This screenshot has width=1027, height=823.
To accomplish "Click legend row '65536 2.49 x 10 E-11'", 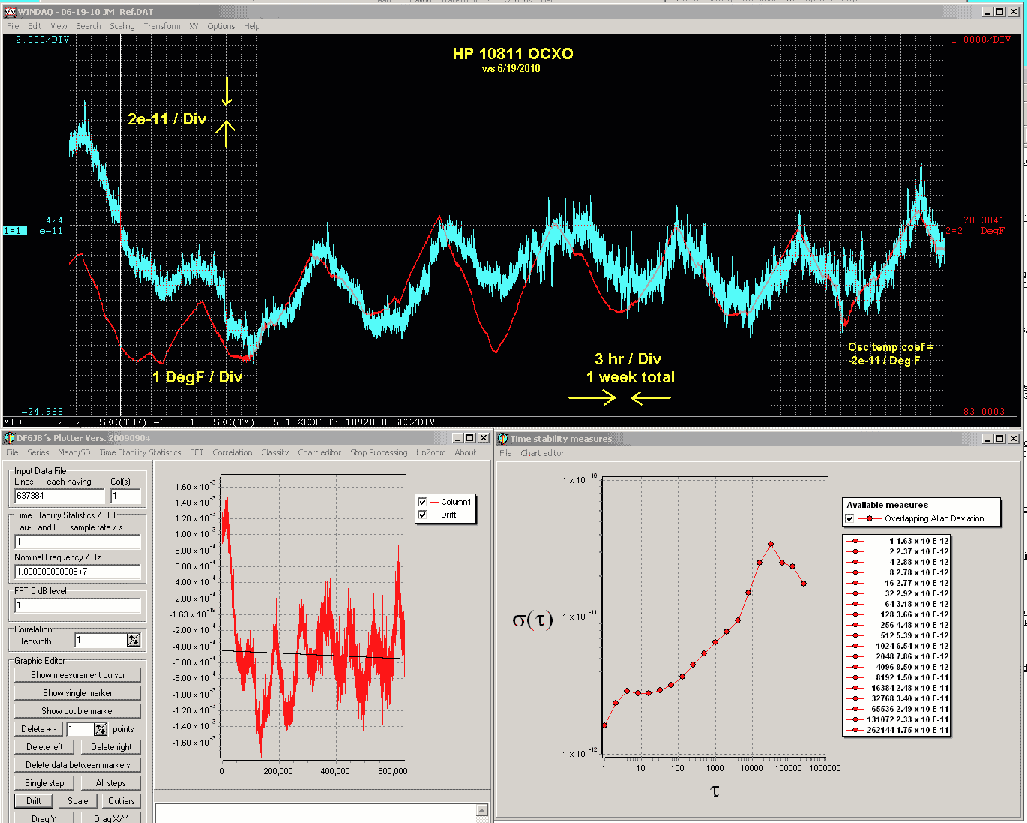I will pyautogui.click(x=896, y=709).
